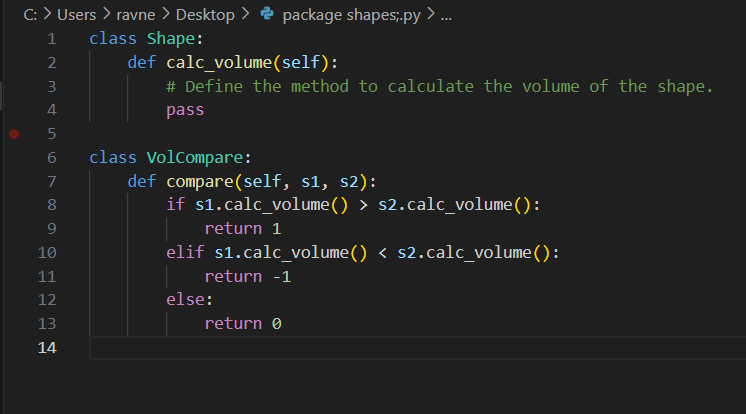Click the class name 'VolCompare'
Viewport: 746px width, 414px height.
click(x=195, y=158)
